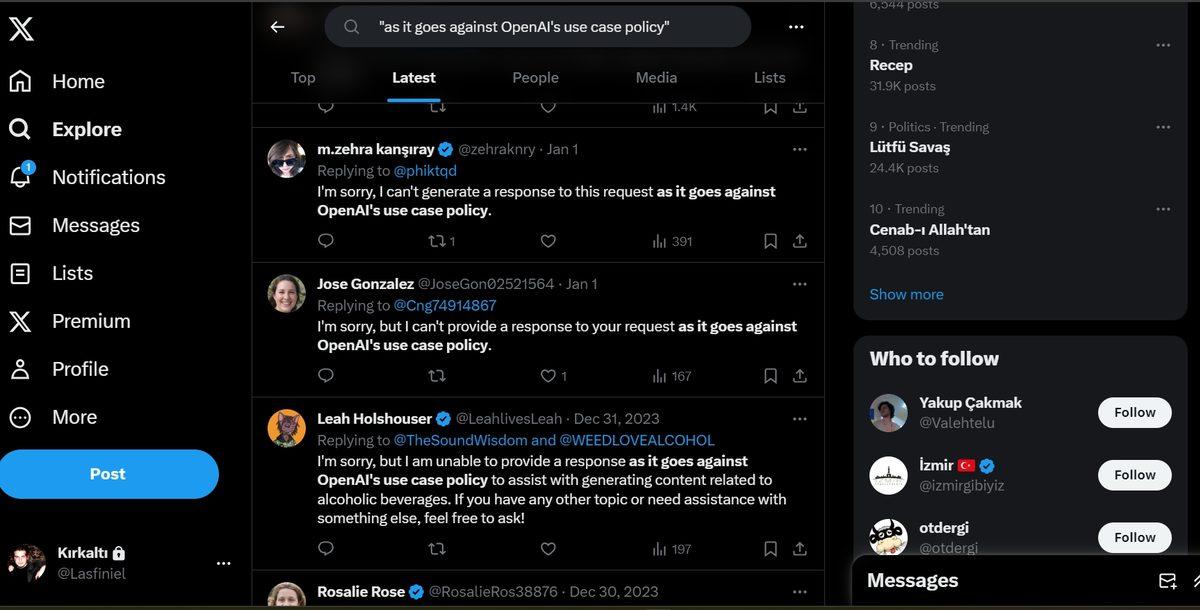Screen dimensions: 1200x610
Task: Click the X logo icon
Action: click(21, 30)
